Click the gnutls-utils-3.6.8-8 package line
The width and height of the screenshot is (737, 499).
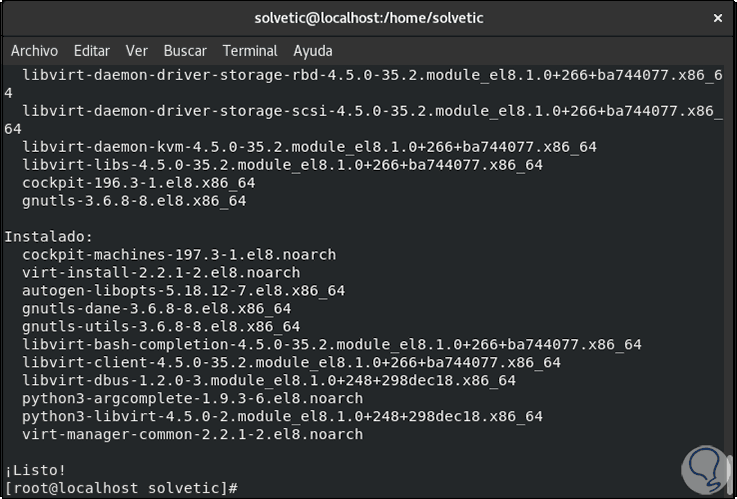tap(160, 326)
